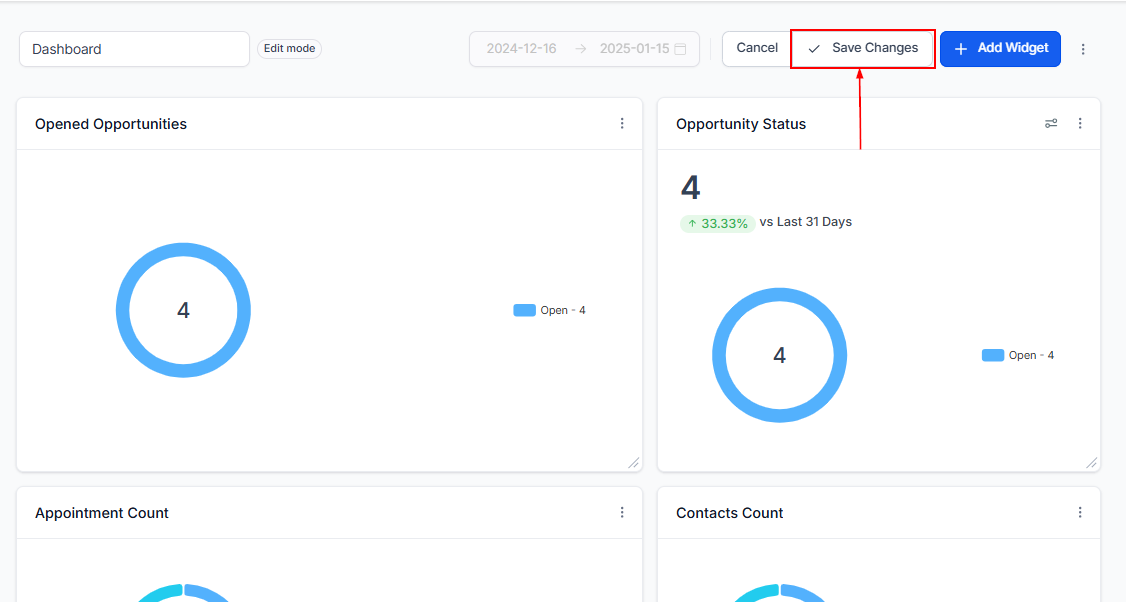Click the Cancel button

tap(757, 48)
